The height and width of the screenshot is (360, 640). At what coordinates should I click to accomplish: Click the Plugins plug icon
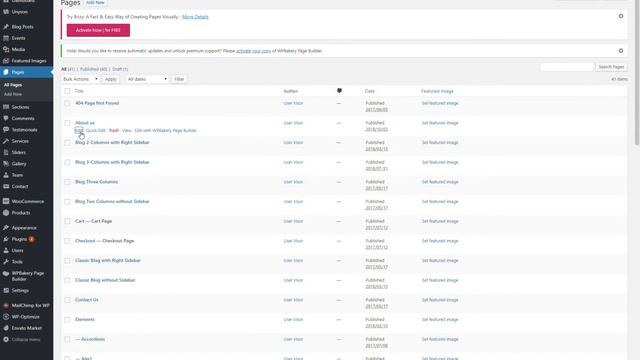[6, 239]
